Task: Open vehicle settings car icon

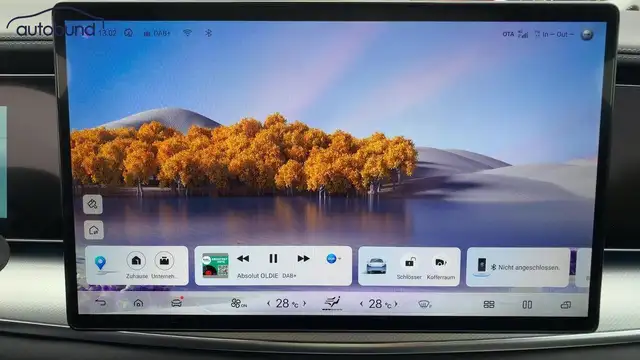Action: click(176, 303)
